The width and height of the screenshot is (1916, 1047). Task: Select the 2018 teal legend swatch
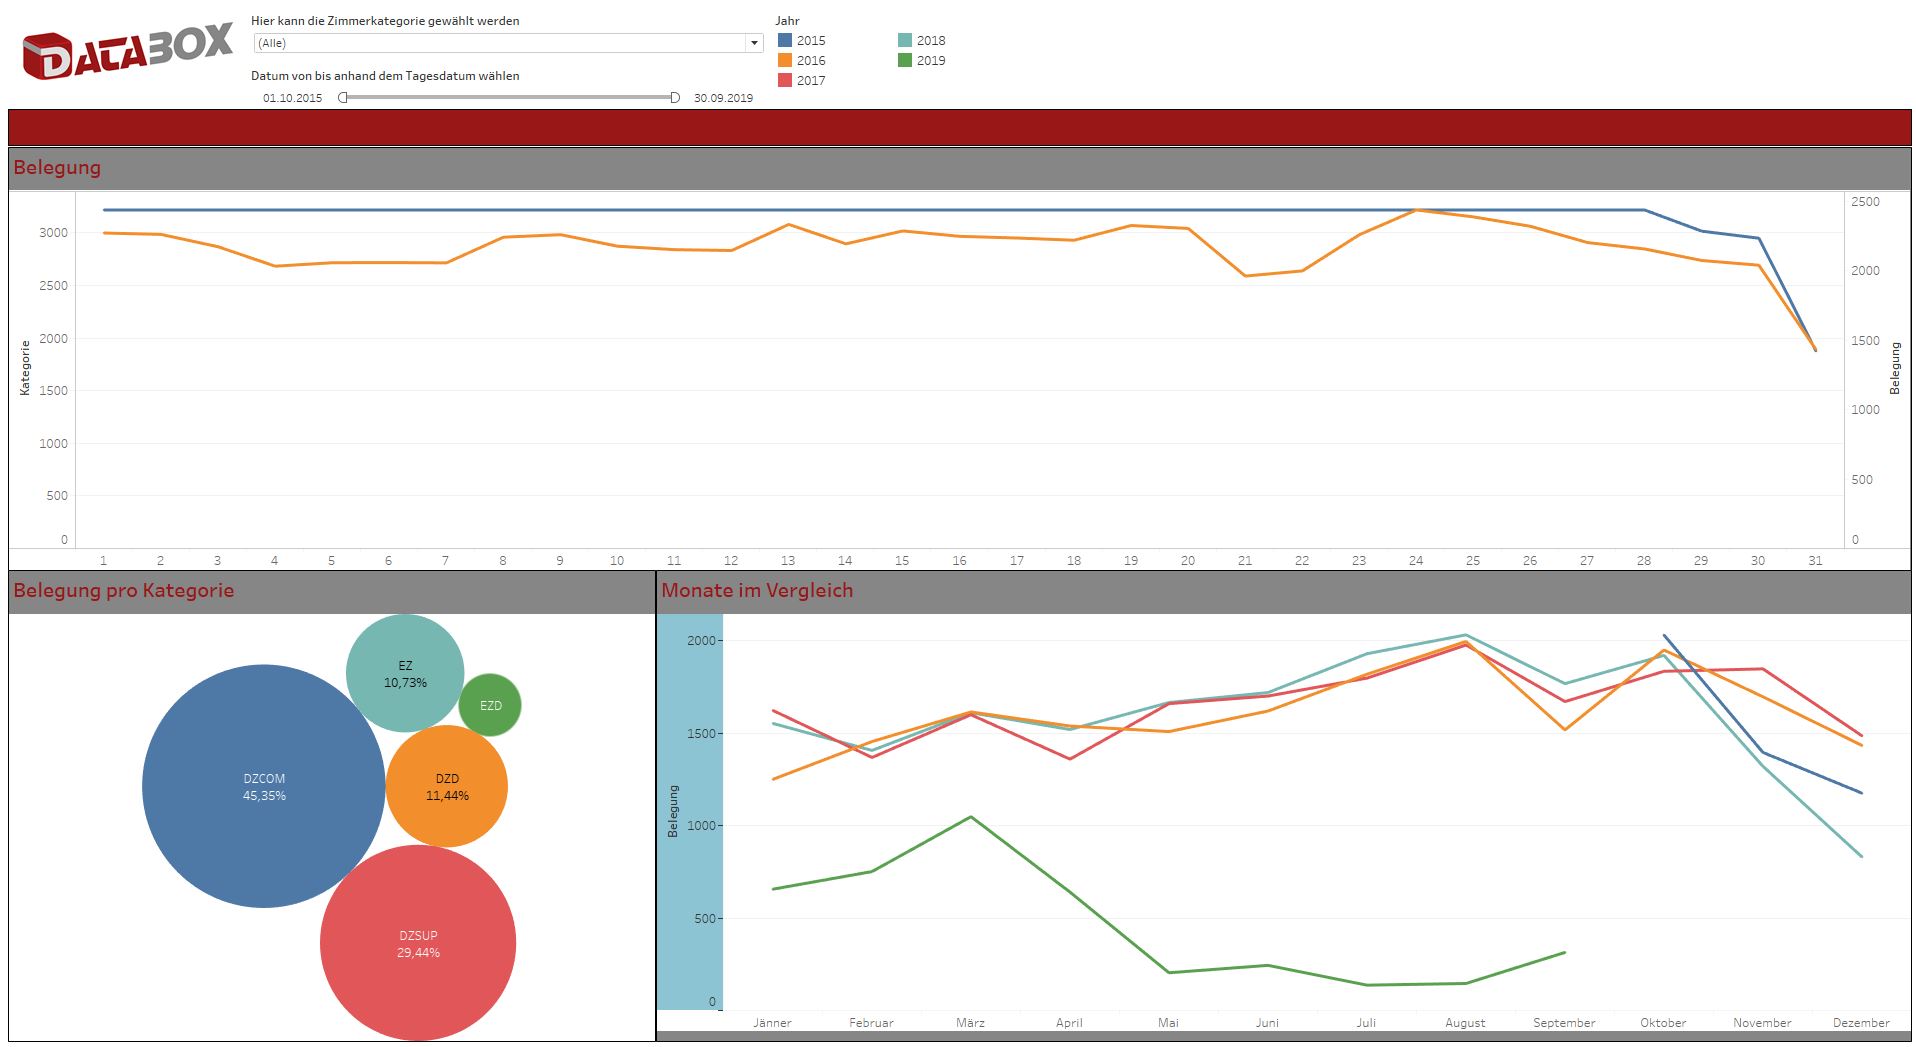(905, 41)
